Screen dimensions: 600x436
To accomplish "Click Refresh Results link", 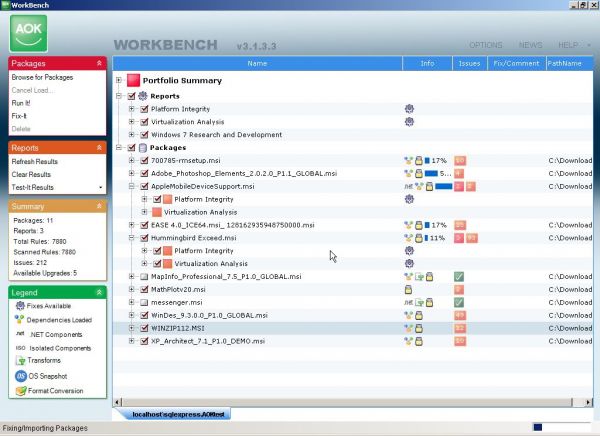I will pos(34,162).
